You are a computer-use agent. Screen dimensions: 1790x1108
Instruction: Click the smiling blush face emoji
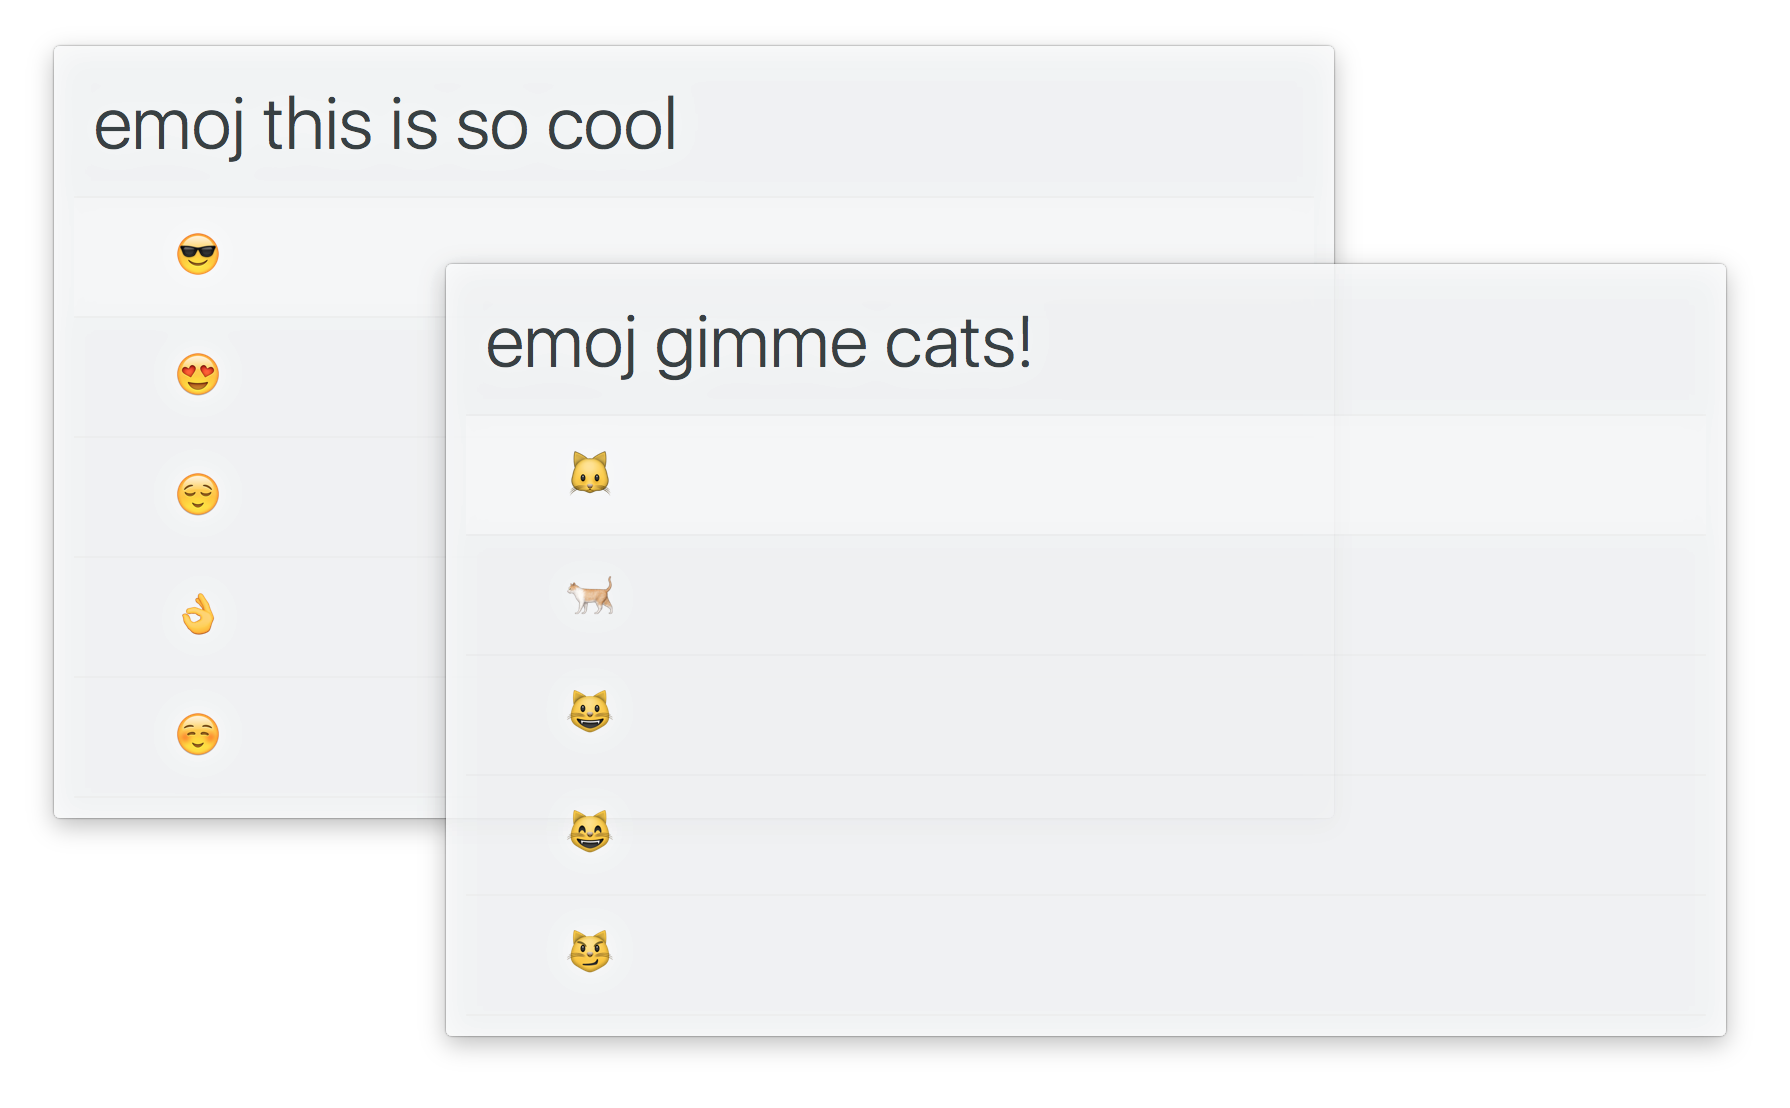click(197, 735)
